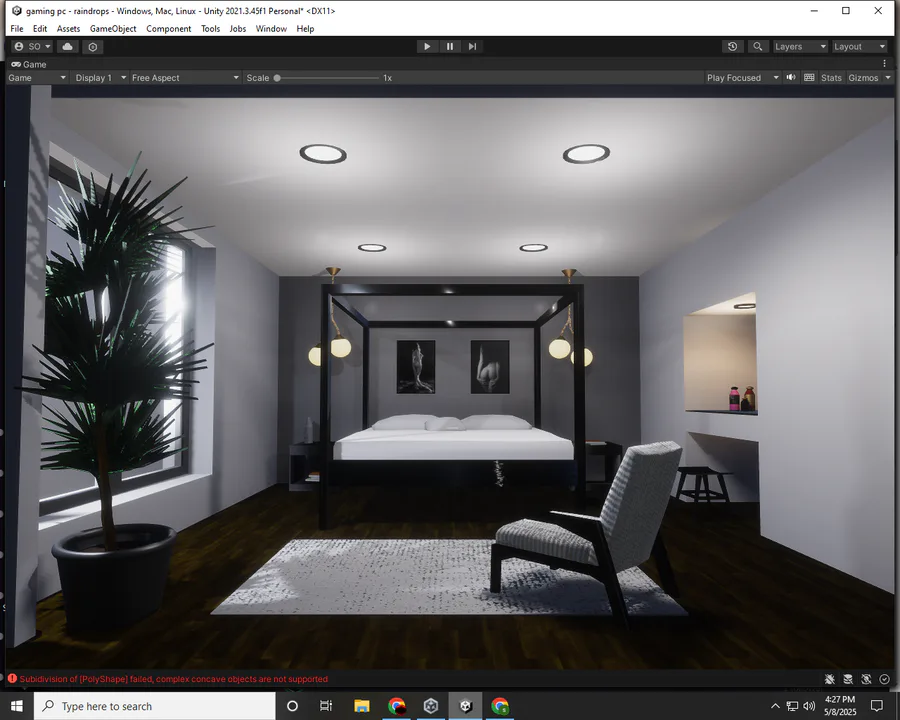Viewport: 900px width, 720px height.
Task: Open the Display 1 dropdown
Action: click(100, 78)
